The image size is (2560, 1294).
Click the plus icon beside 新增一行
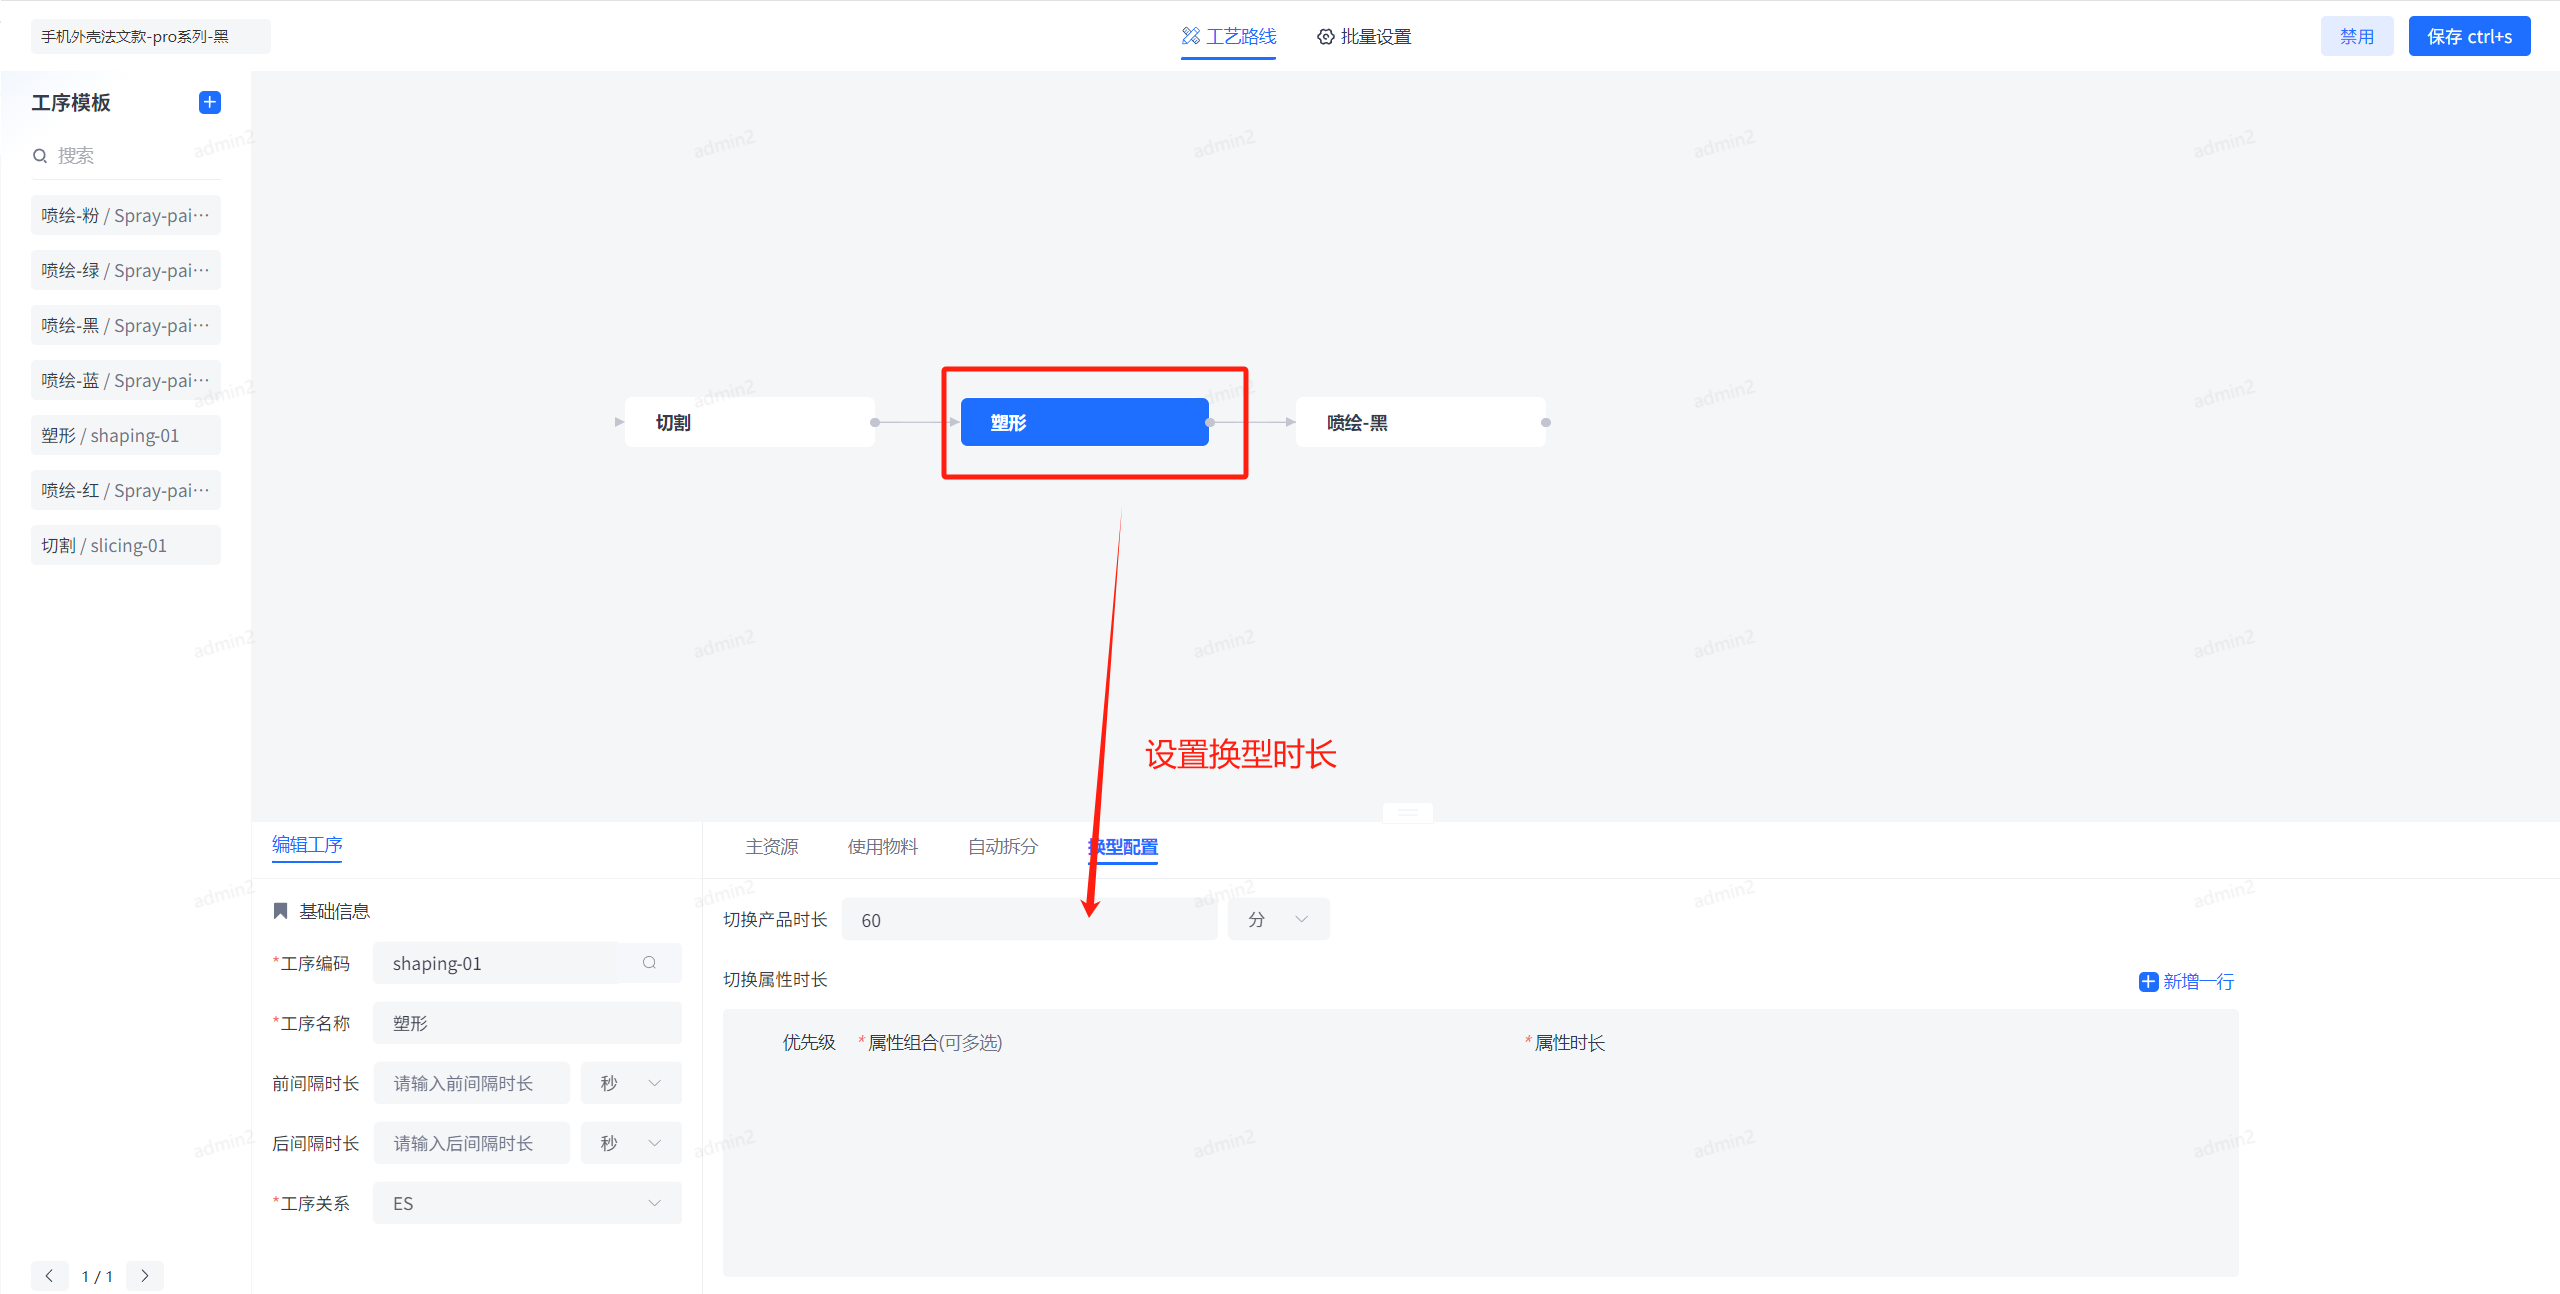pyautogui.click(x=2148, y=981)
